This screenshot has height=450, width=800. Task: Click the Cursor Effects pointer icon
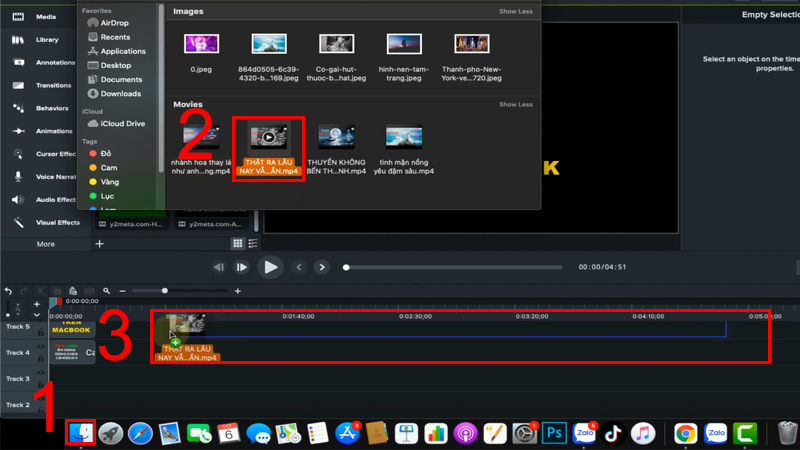[x=18, y=154]
